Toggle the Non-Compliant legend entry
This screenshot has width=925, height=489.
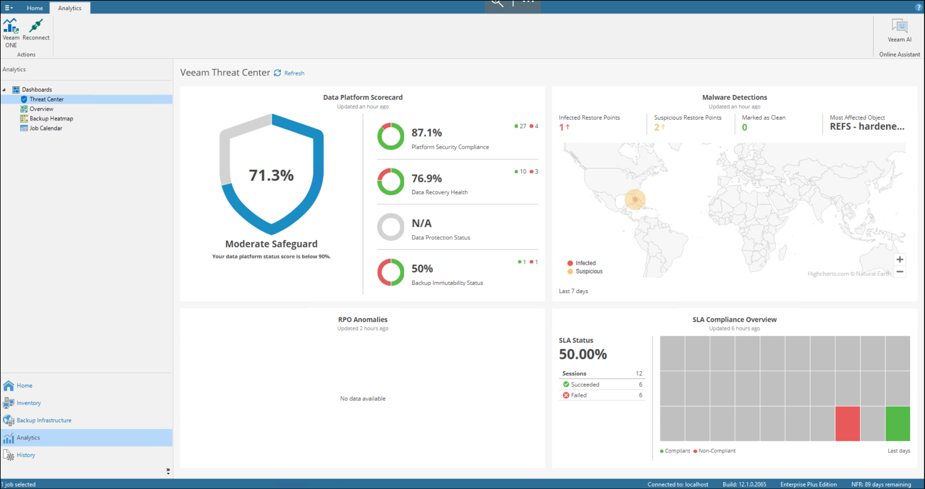click(x=715, y=451)
